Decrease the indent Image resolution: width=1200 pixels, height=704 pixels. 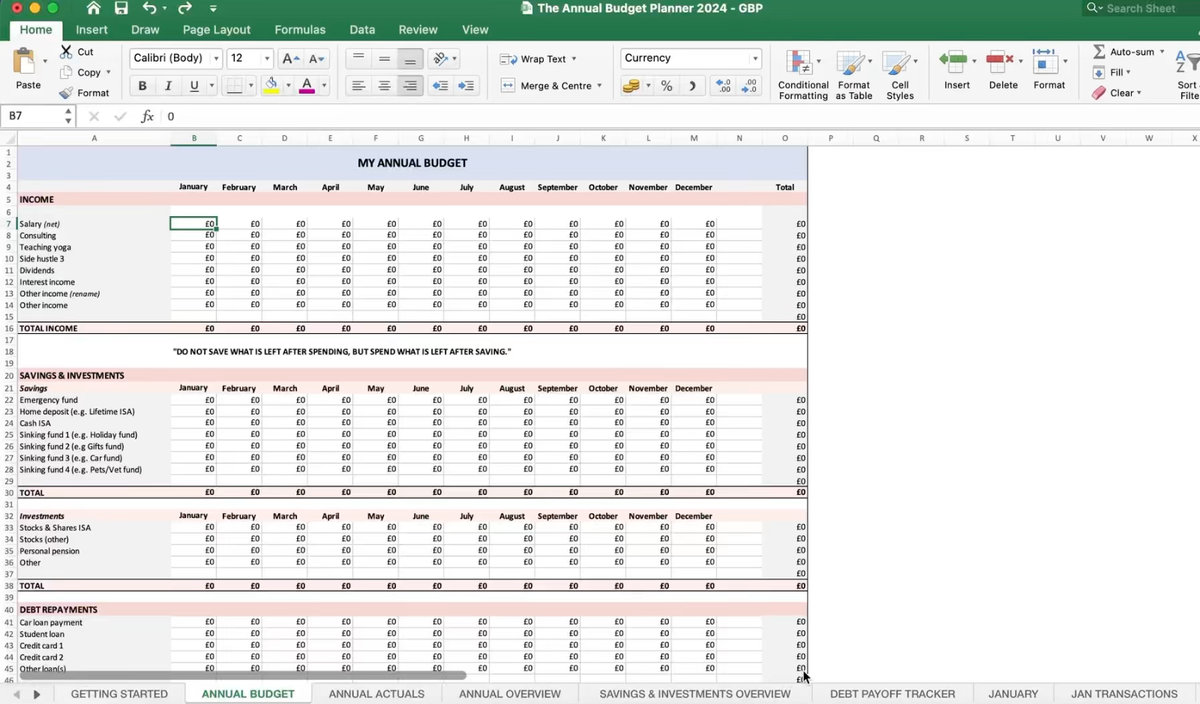tap(440, 86)
